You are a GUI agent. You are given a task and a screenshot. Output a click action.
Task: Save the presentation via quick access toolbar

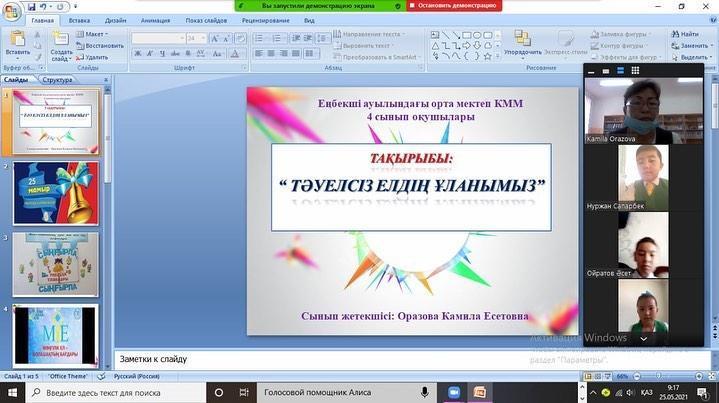(x=33, y=5)
